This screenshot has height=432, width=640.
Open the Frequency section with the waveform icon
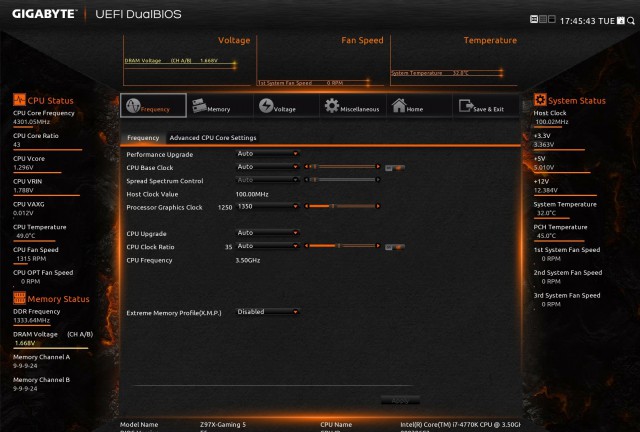click(153, 106)
